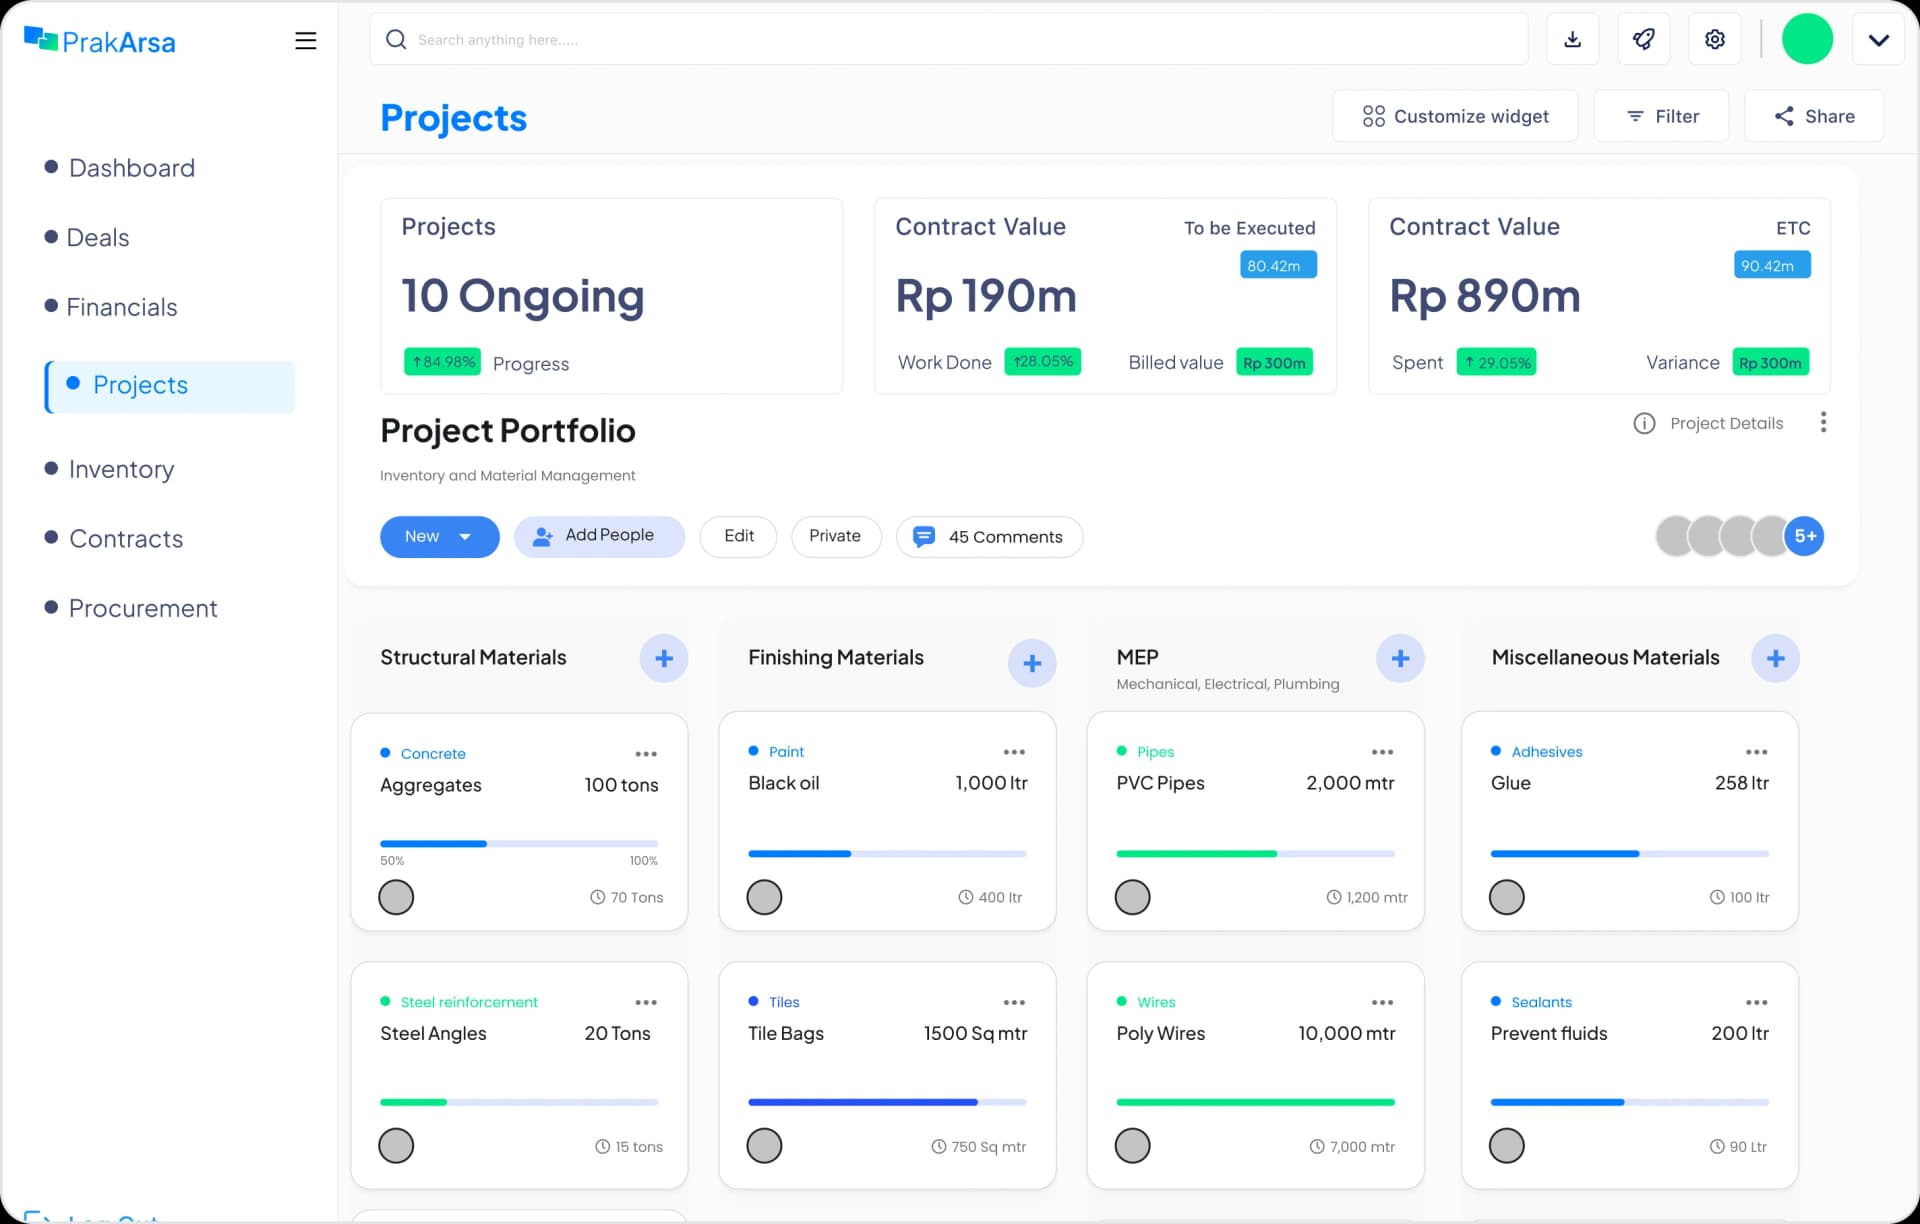Viewport: 1920px width, 1224px height.
Task: Expand the profile dropdown chevron
Action: [x=1879, y=39]
